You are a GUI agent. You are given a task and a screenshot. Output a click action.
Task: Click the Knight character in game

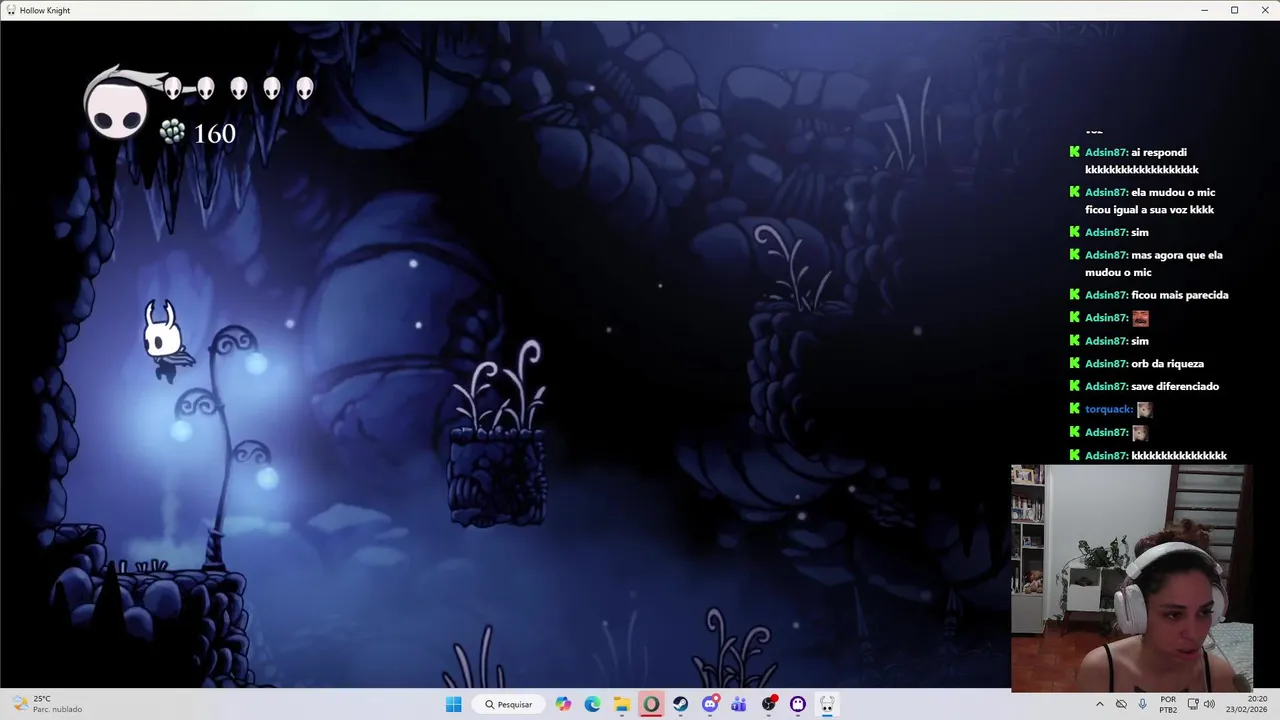pyautogui.click(x=165, y=341)
